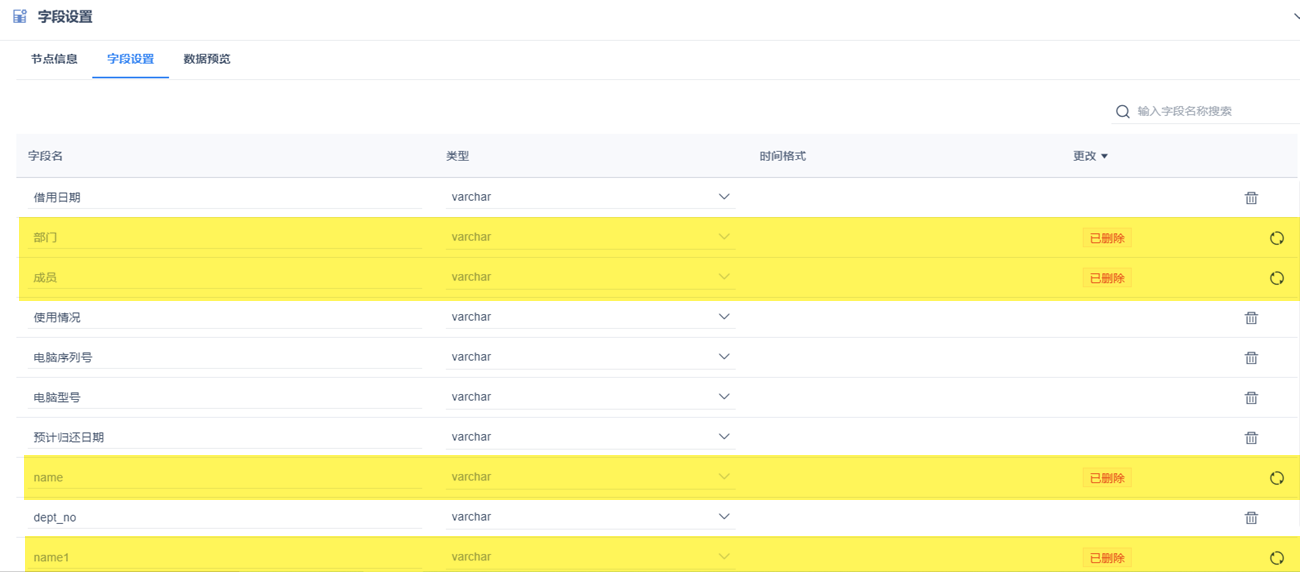Click the search magnifier icon
Screen dimensions: 1300x572
pos(1123,111)
